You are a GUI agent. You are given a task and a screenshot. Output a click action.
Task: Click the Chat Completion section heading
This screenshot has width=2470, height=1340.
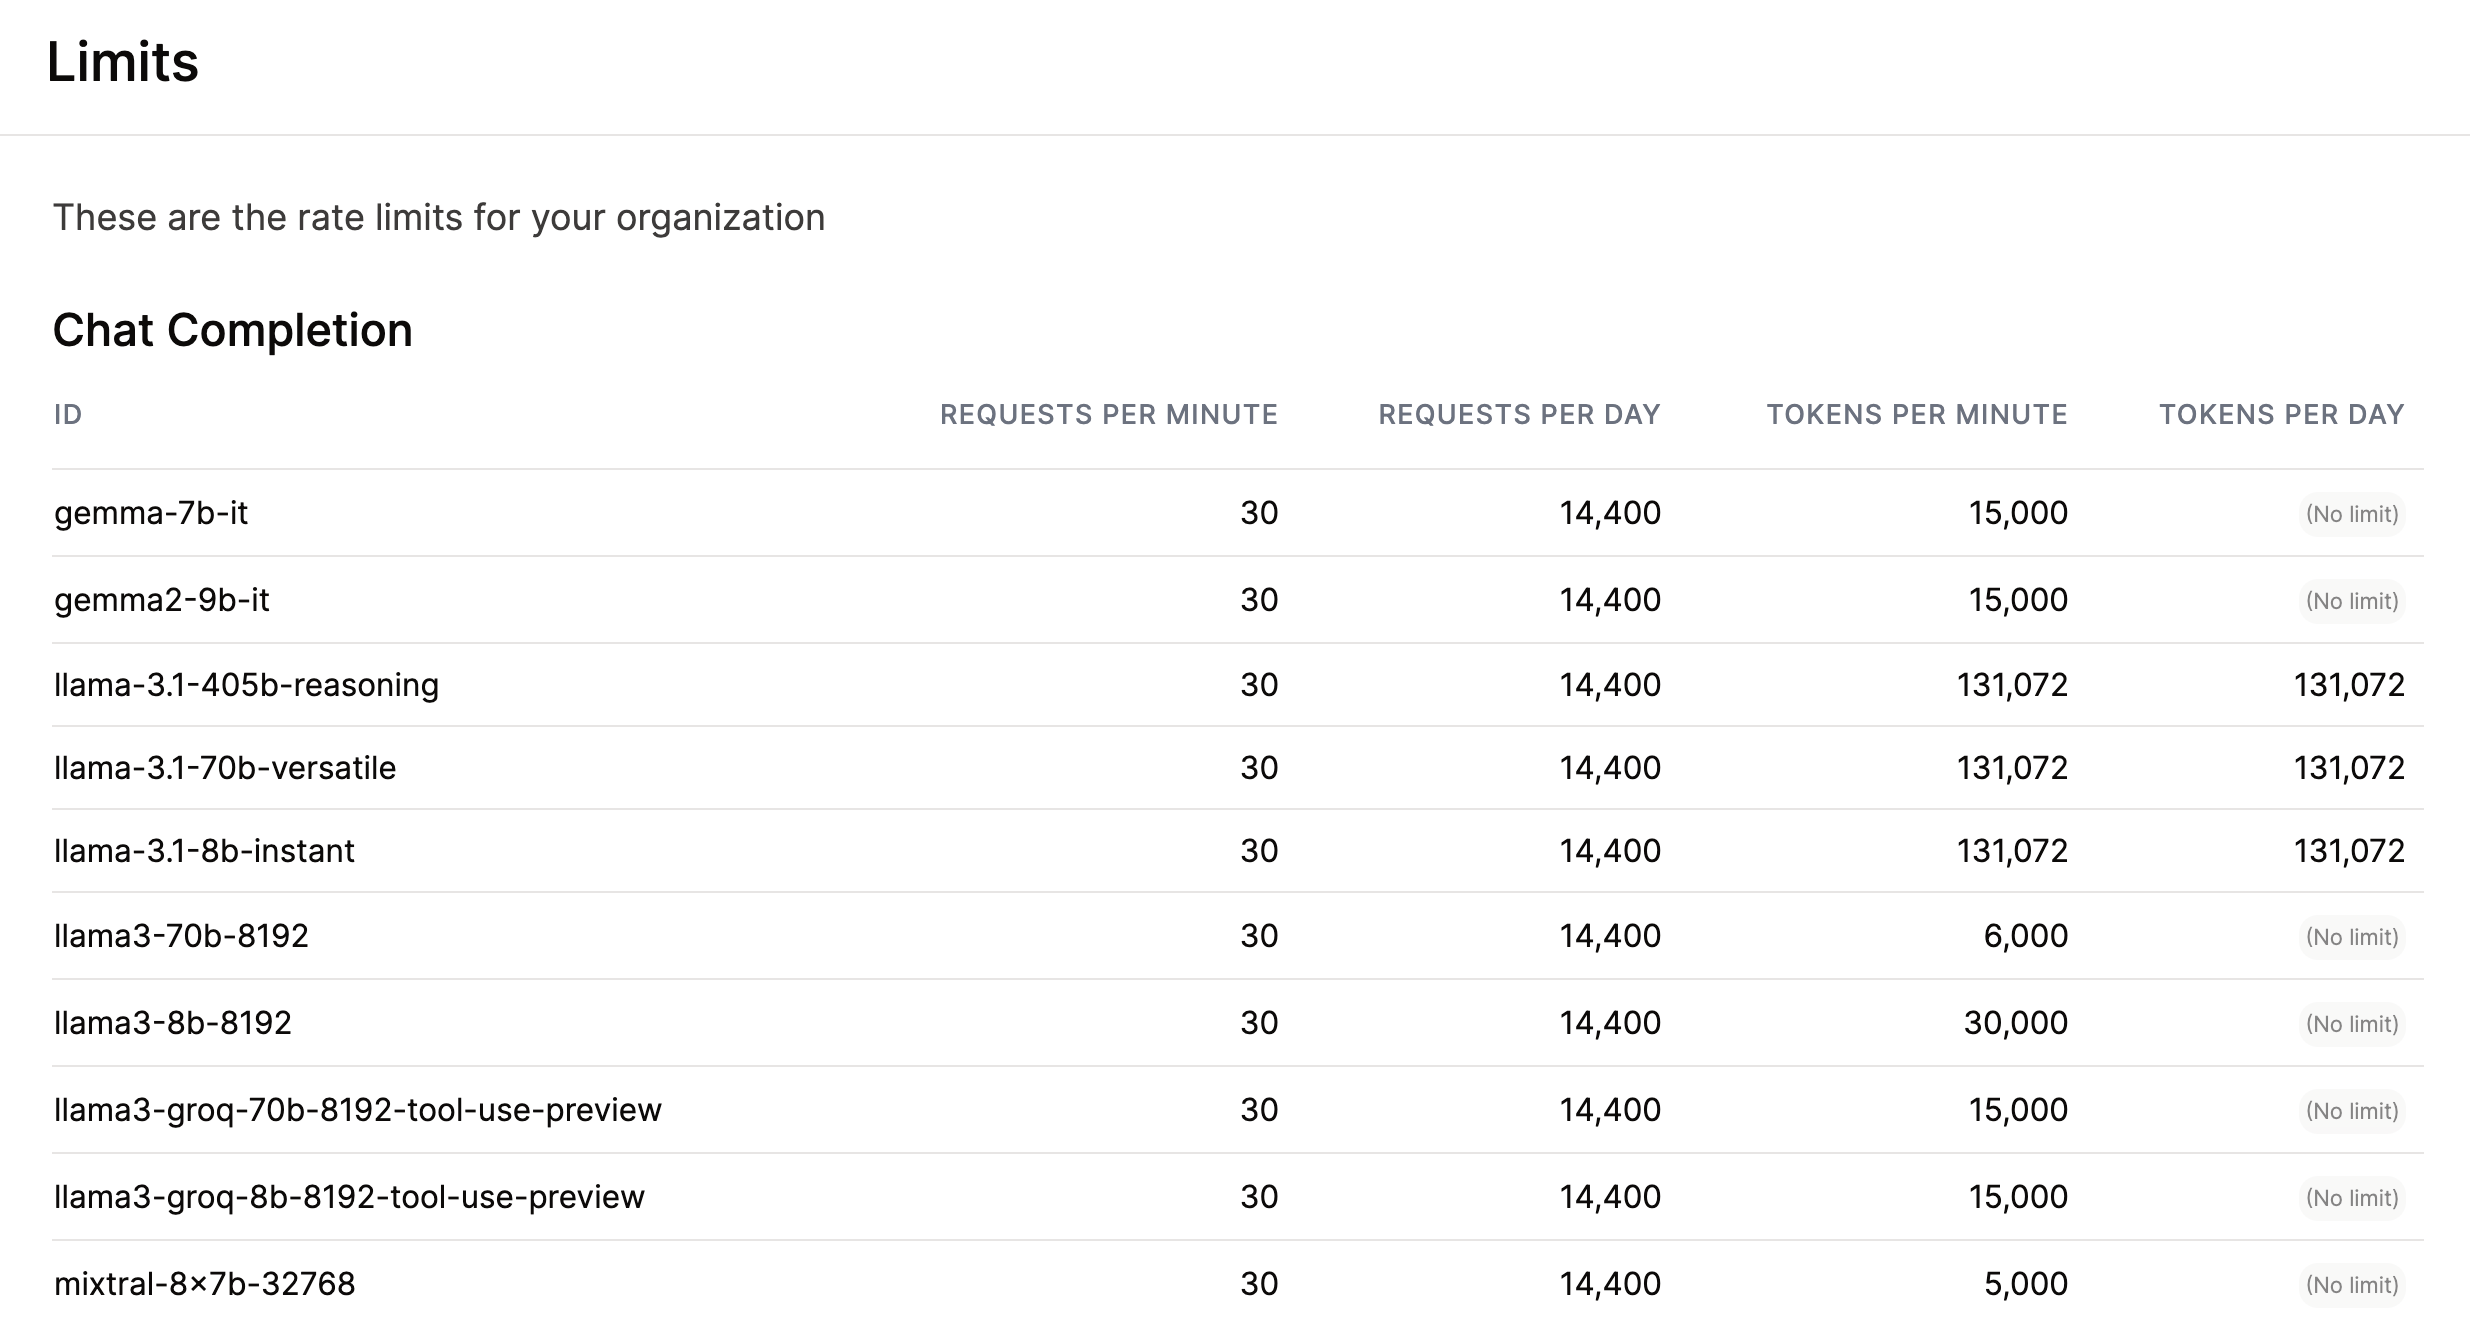[x=232, y=330]
